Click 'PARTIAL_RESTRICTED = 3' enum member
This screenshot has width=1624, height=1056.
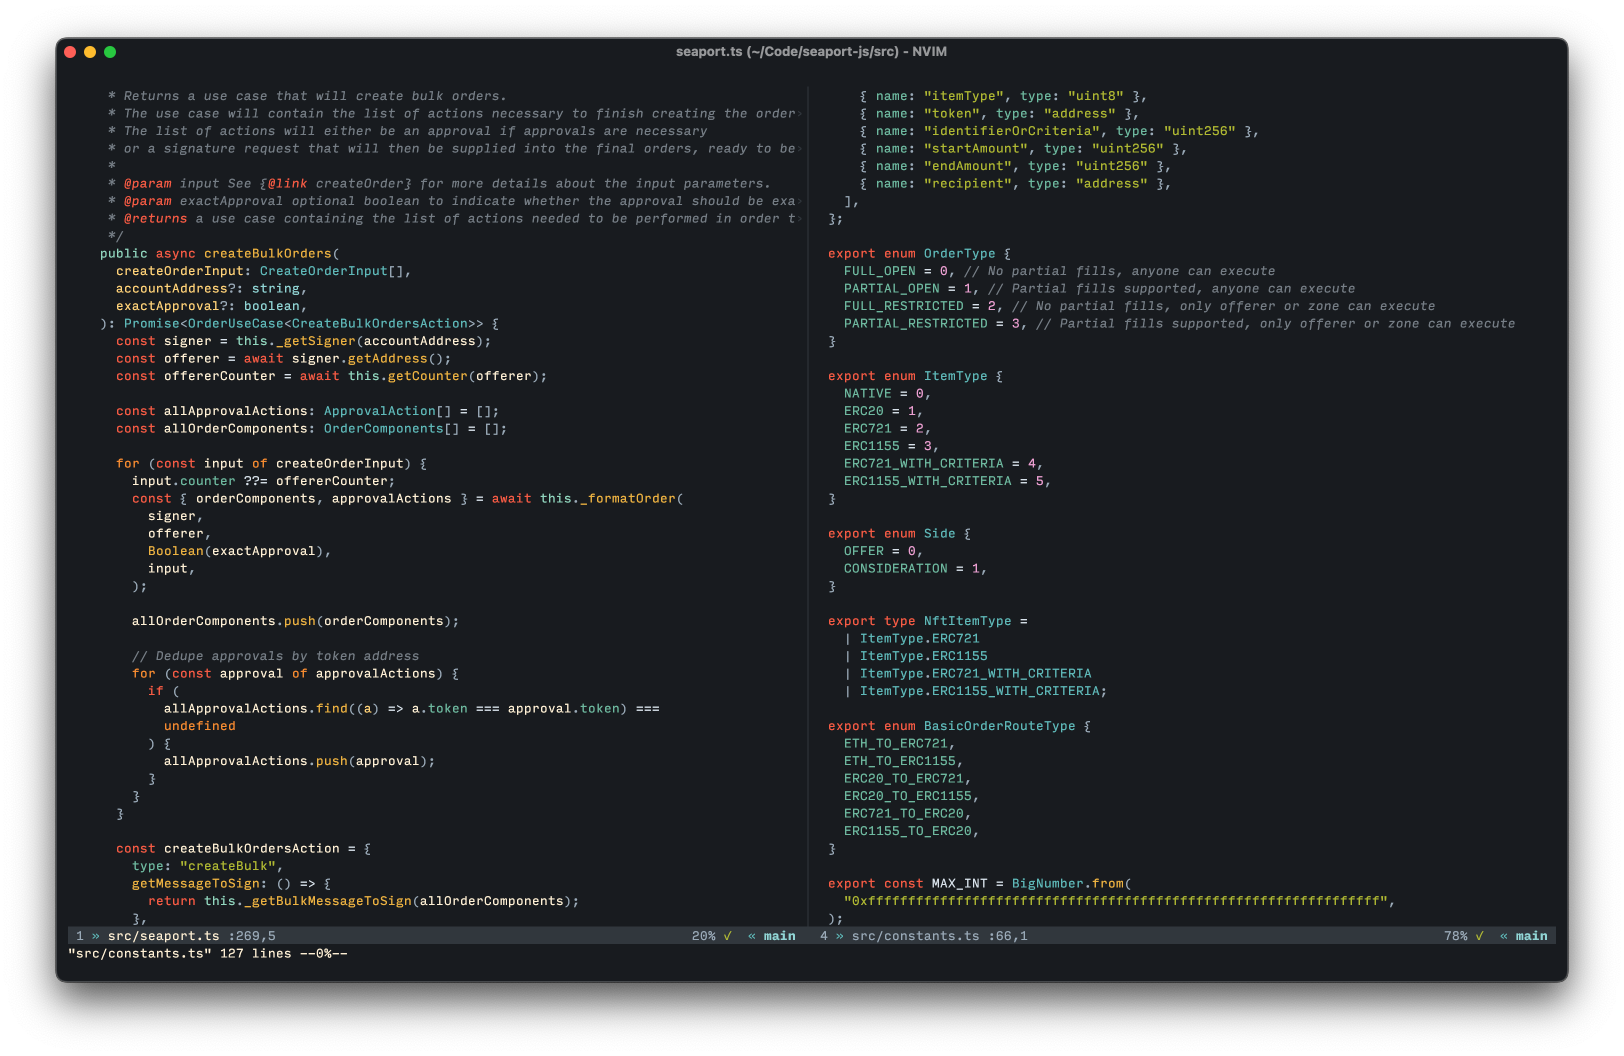pos(932,324)
